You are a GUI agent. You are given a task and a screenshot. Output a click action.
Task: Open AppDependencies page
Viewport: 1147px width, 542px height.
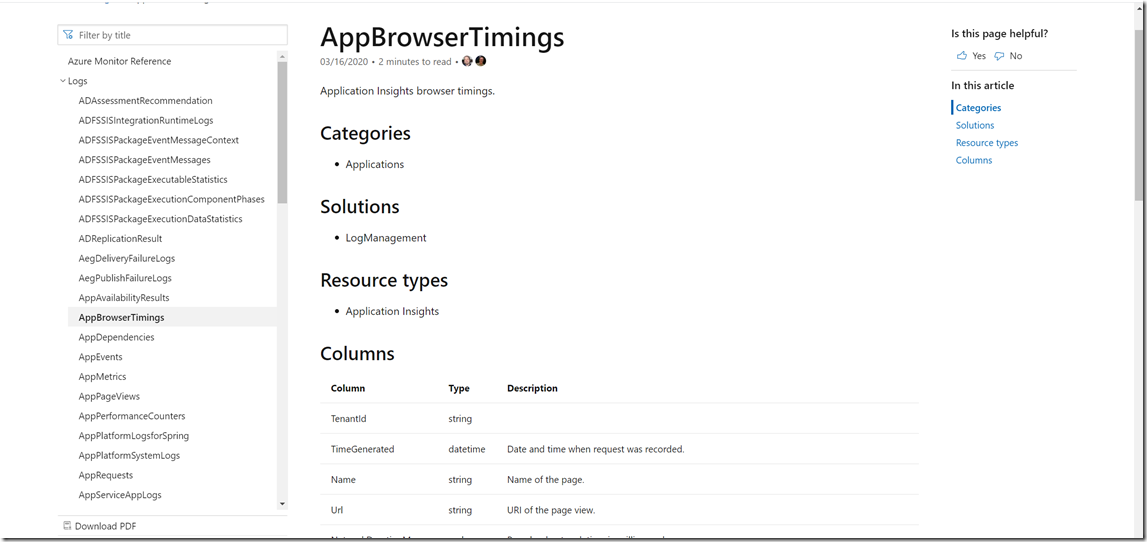[116, 338]
